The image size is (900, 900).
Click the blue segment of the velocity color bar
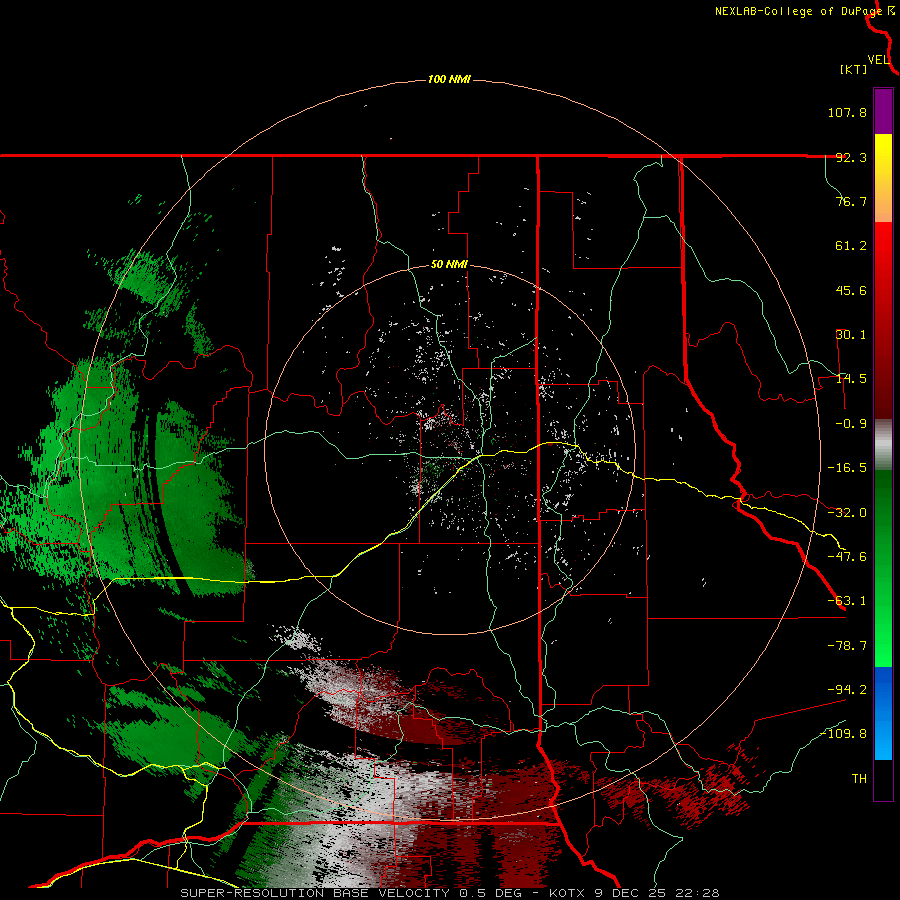point(883,712)
